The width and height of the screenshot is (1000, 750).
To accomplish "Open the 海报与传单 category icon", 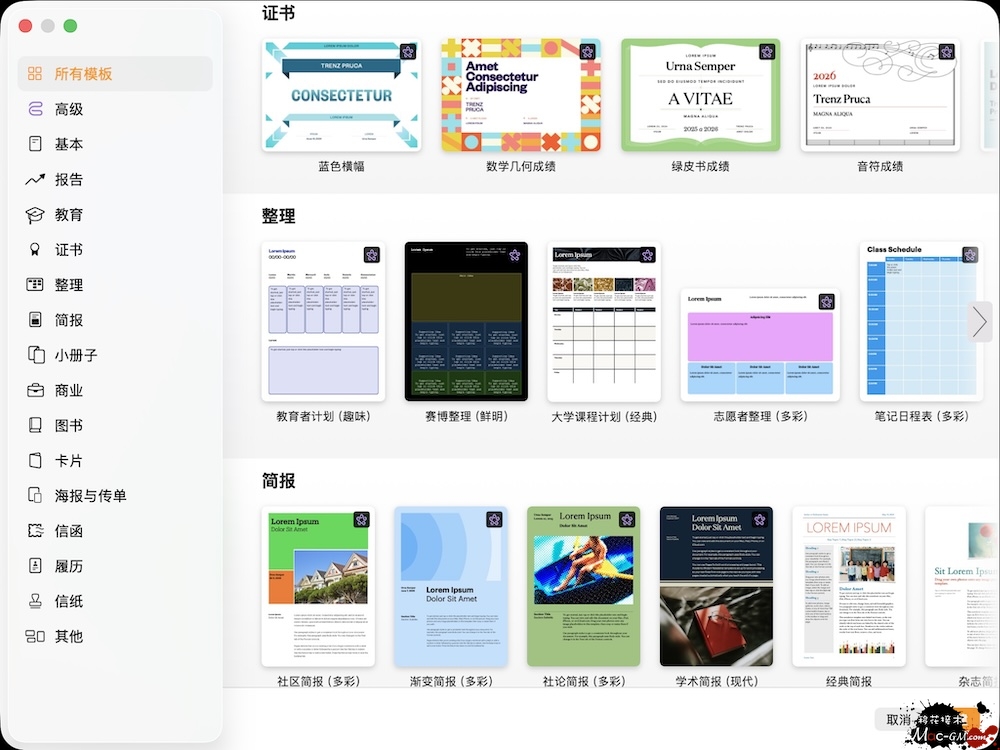I will pyautogui.click(x=35, y=496).
